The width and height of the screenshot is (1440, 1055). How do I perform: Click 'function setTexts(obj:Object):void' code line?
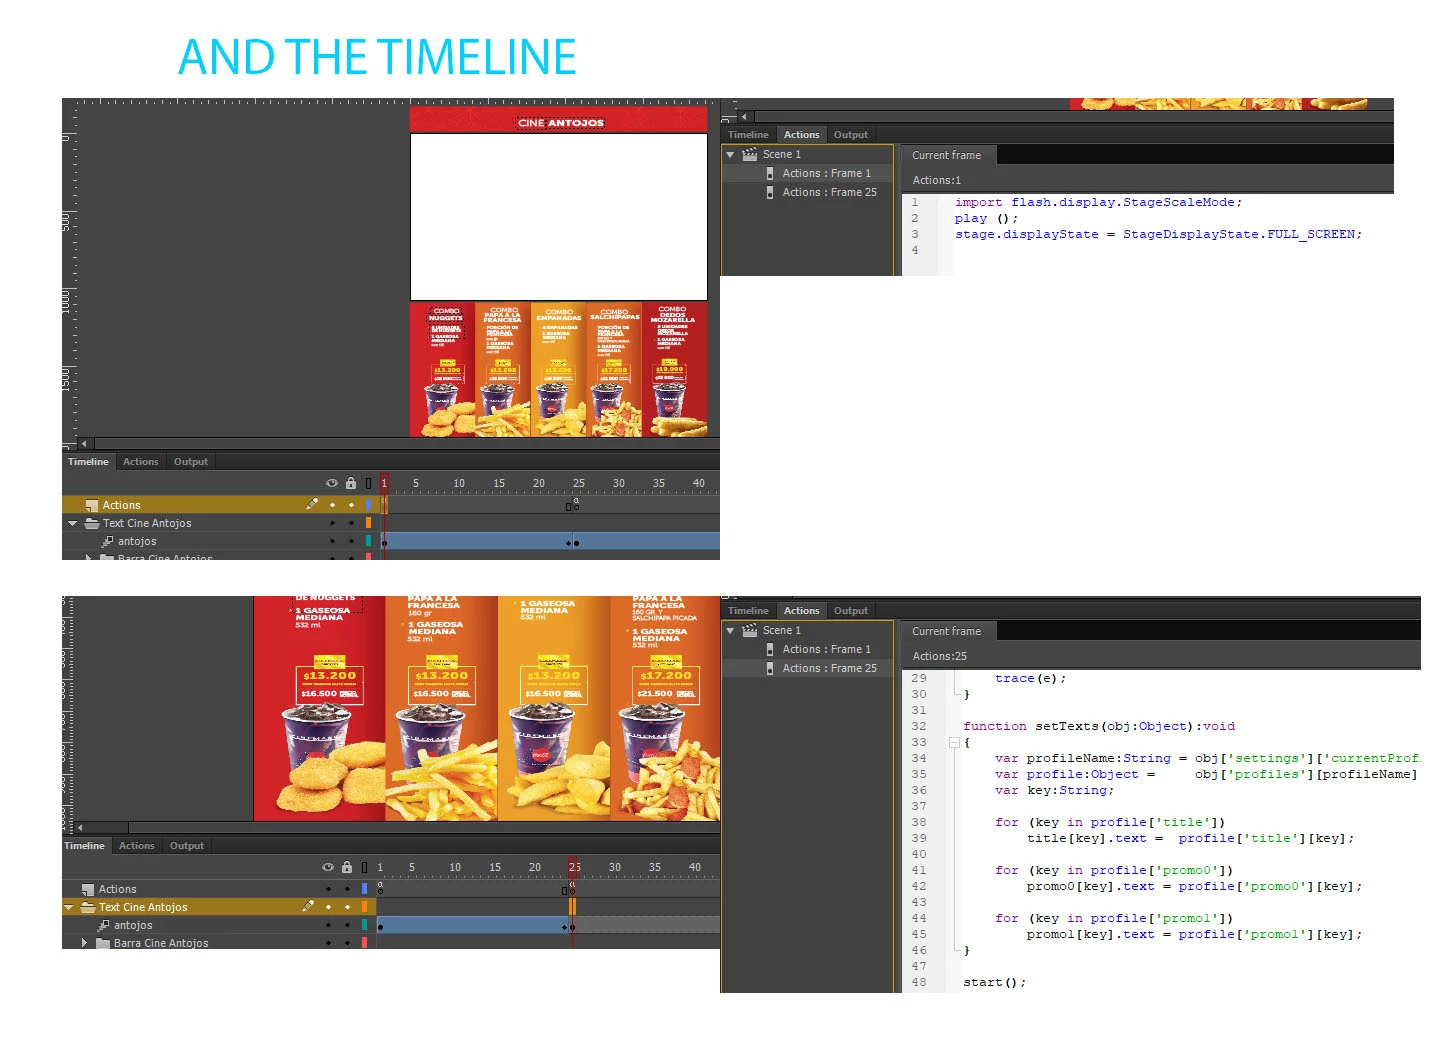click(1099, 726)
